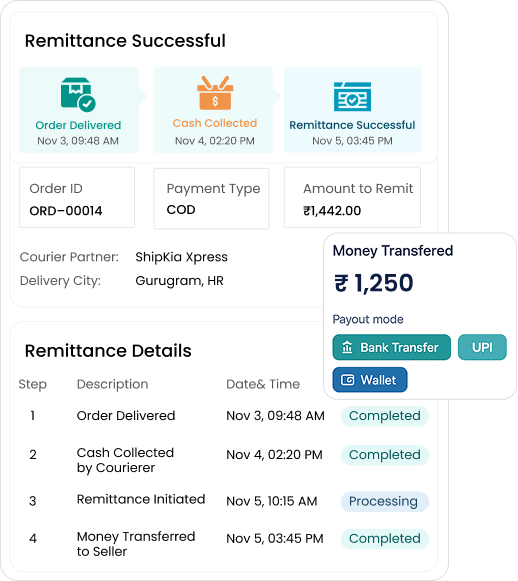
Task: Click the bank icon in Bank Transfer
Action: coord(347,348)
